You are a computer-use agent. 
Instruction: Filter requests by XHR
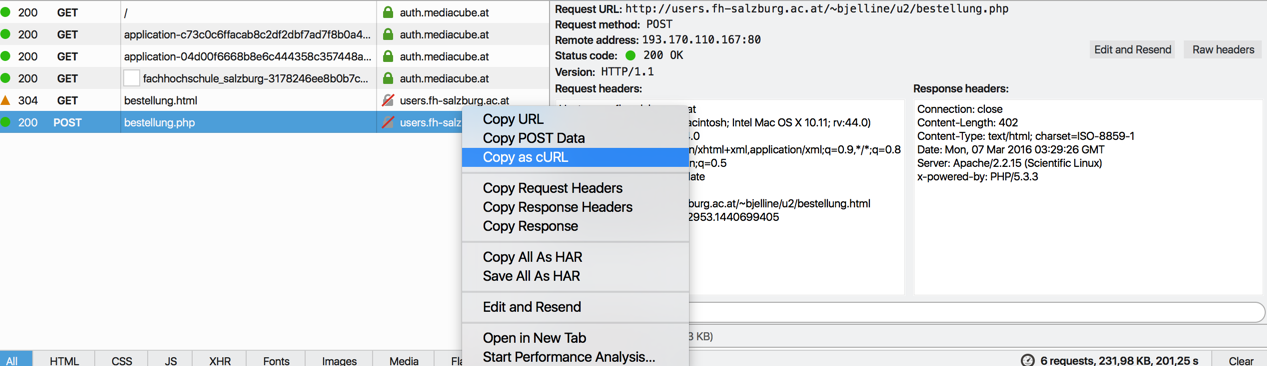(220, 360)
